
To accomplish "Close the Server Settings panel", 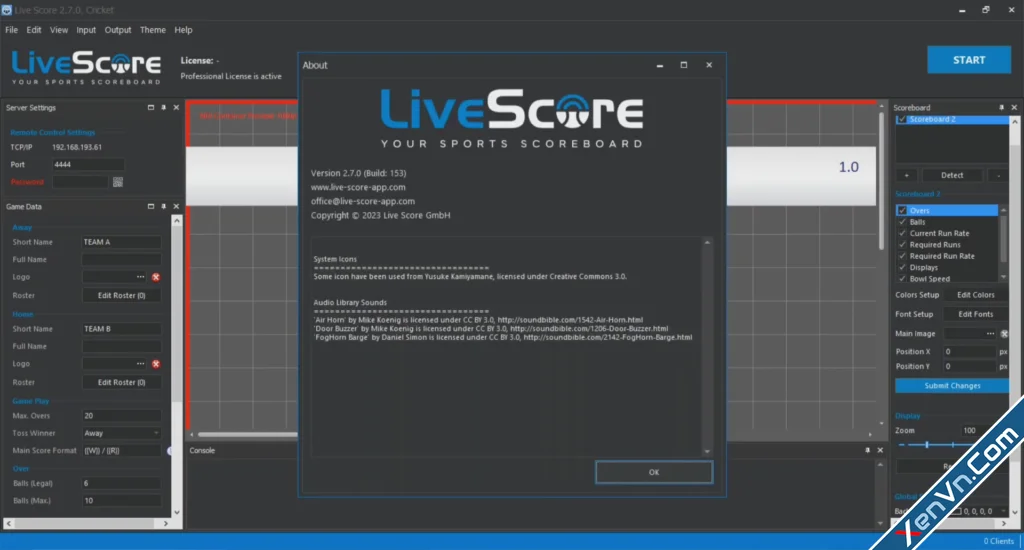I will 176,108.
